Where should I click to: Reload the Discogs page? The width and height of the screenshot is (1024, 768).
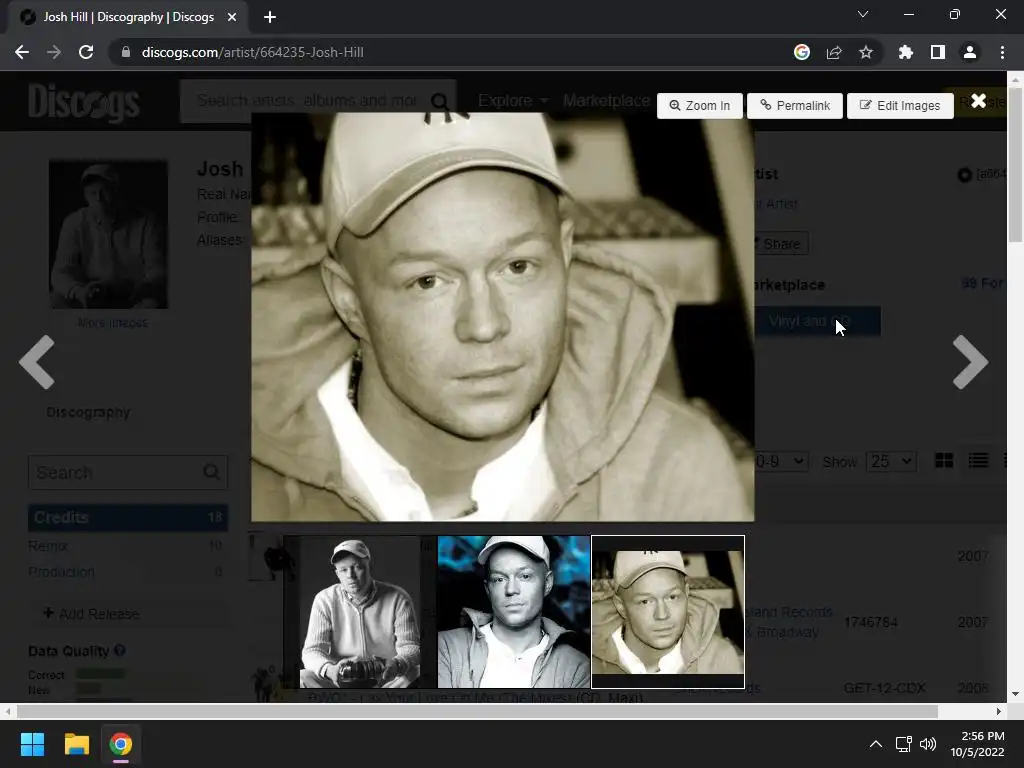click(x=86, y=52)
